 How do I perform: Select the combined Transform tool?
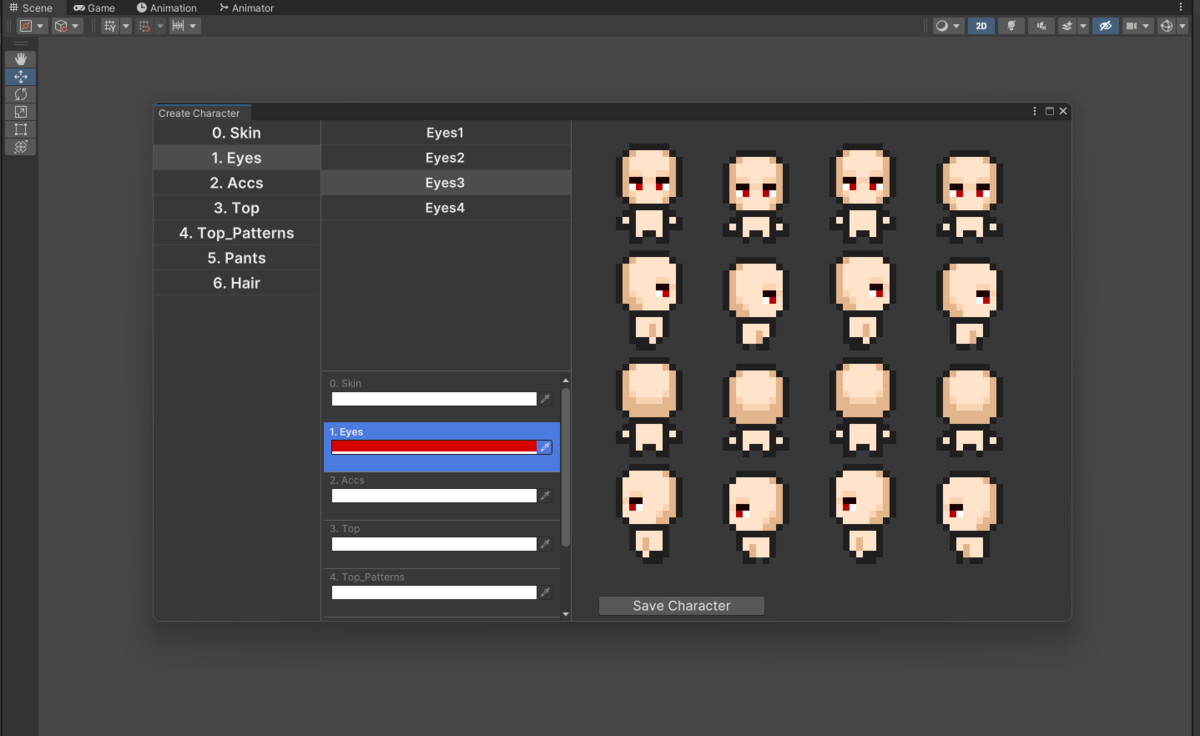pos(20,147)
